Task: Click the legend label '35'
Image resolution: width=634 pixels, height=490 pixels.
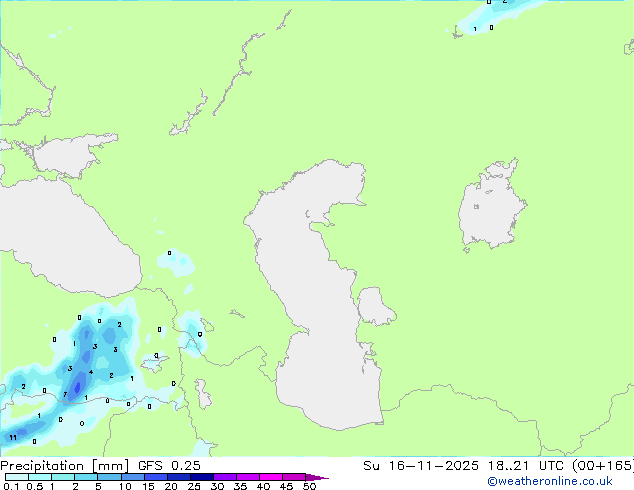Action: tap(240, 486)
